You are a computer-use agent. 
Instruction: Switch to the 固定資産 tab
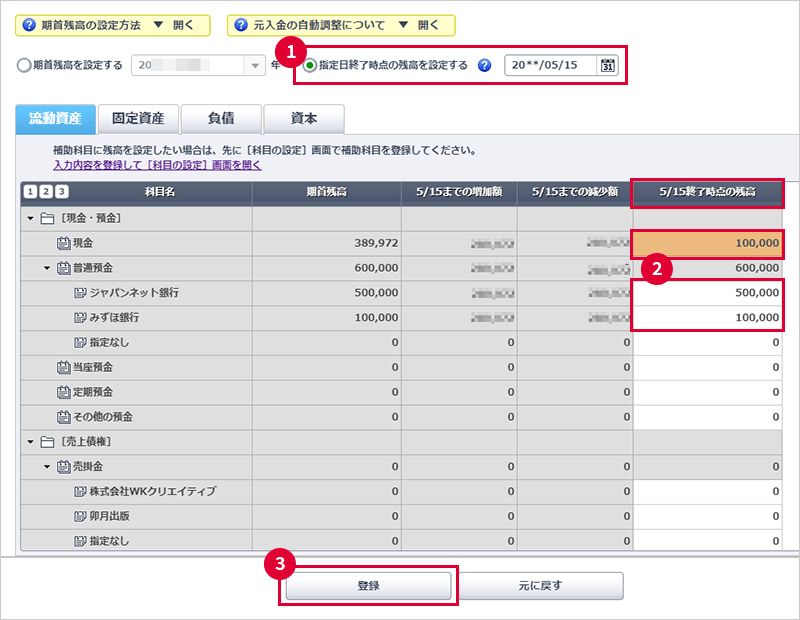pyautogui.click(x=138, y=119)
